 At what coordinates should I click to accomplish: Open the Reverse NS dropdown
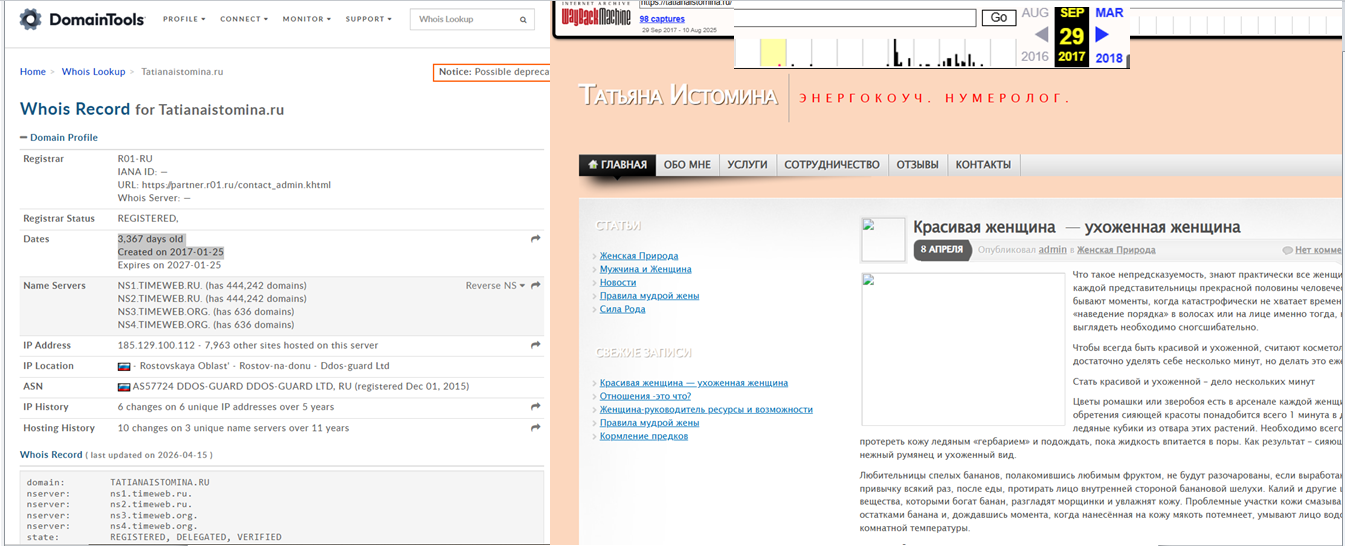pos(495,286)
